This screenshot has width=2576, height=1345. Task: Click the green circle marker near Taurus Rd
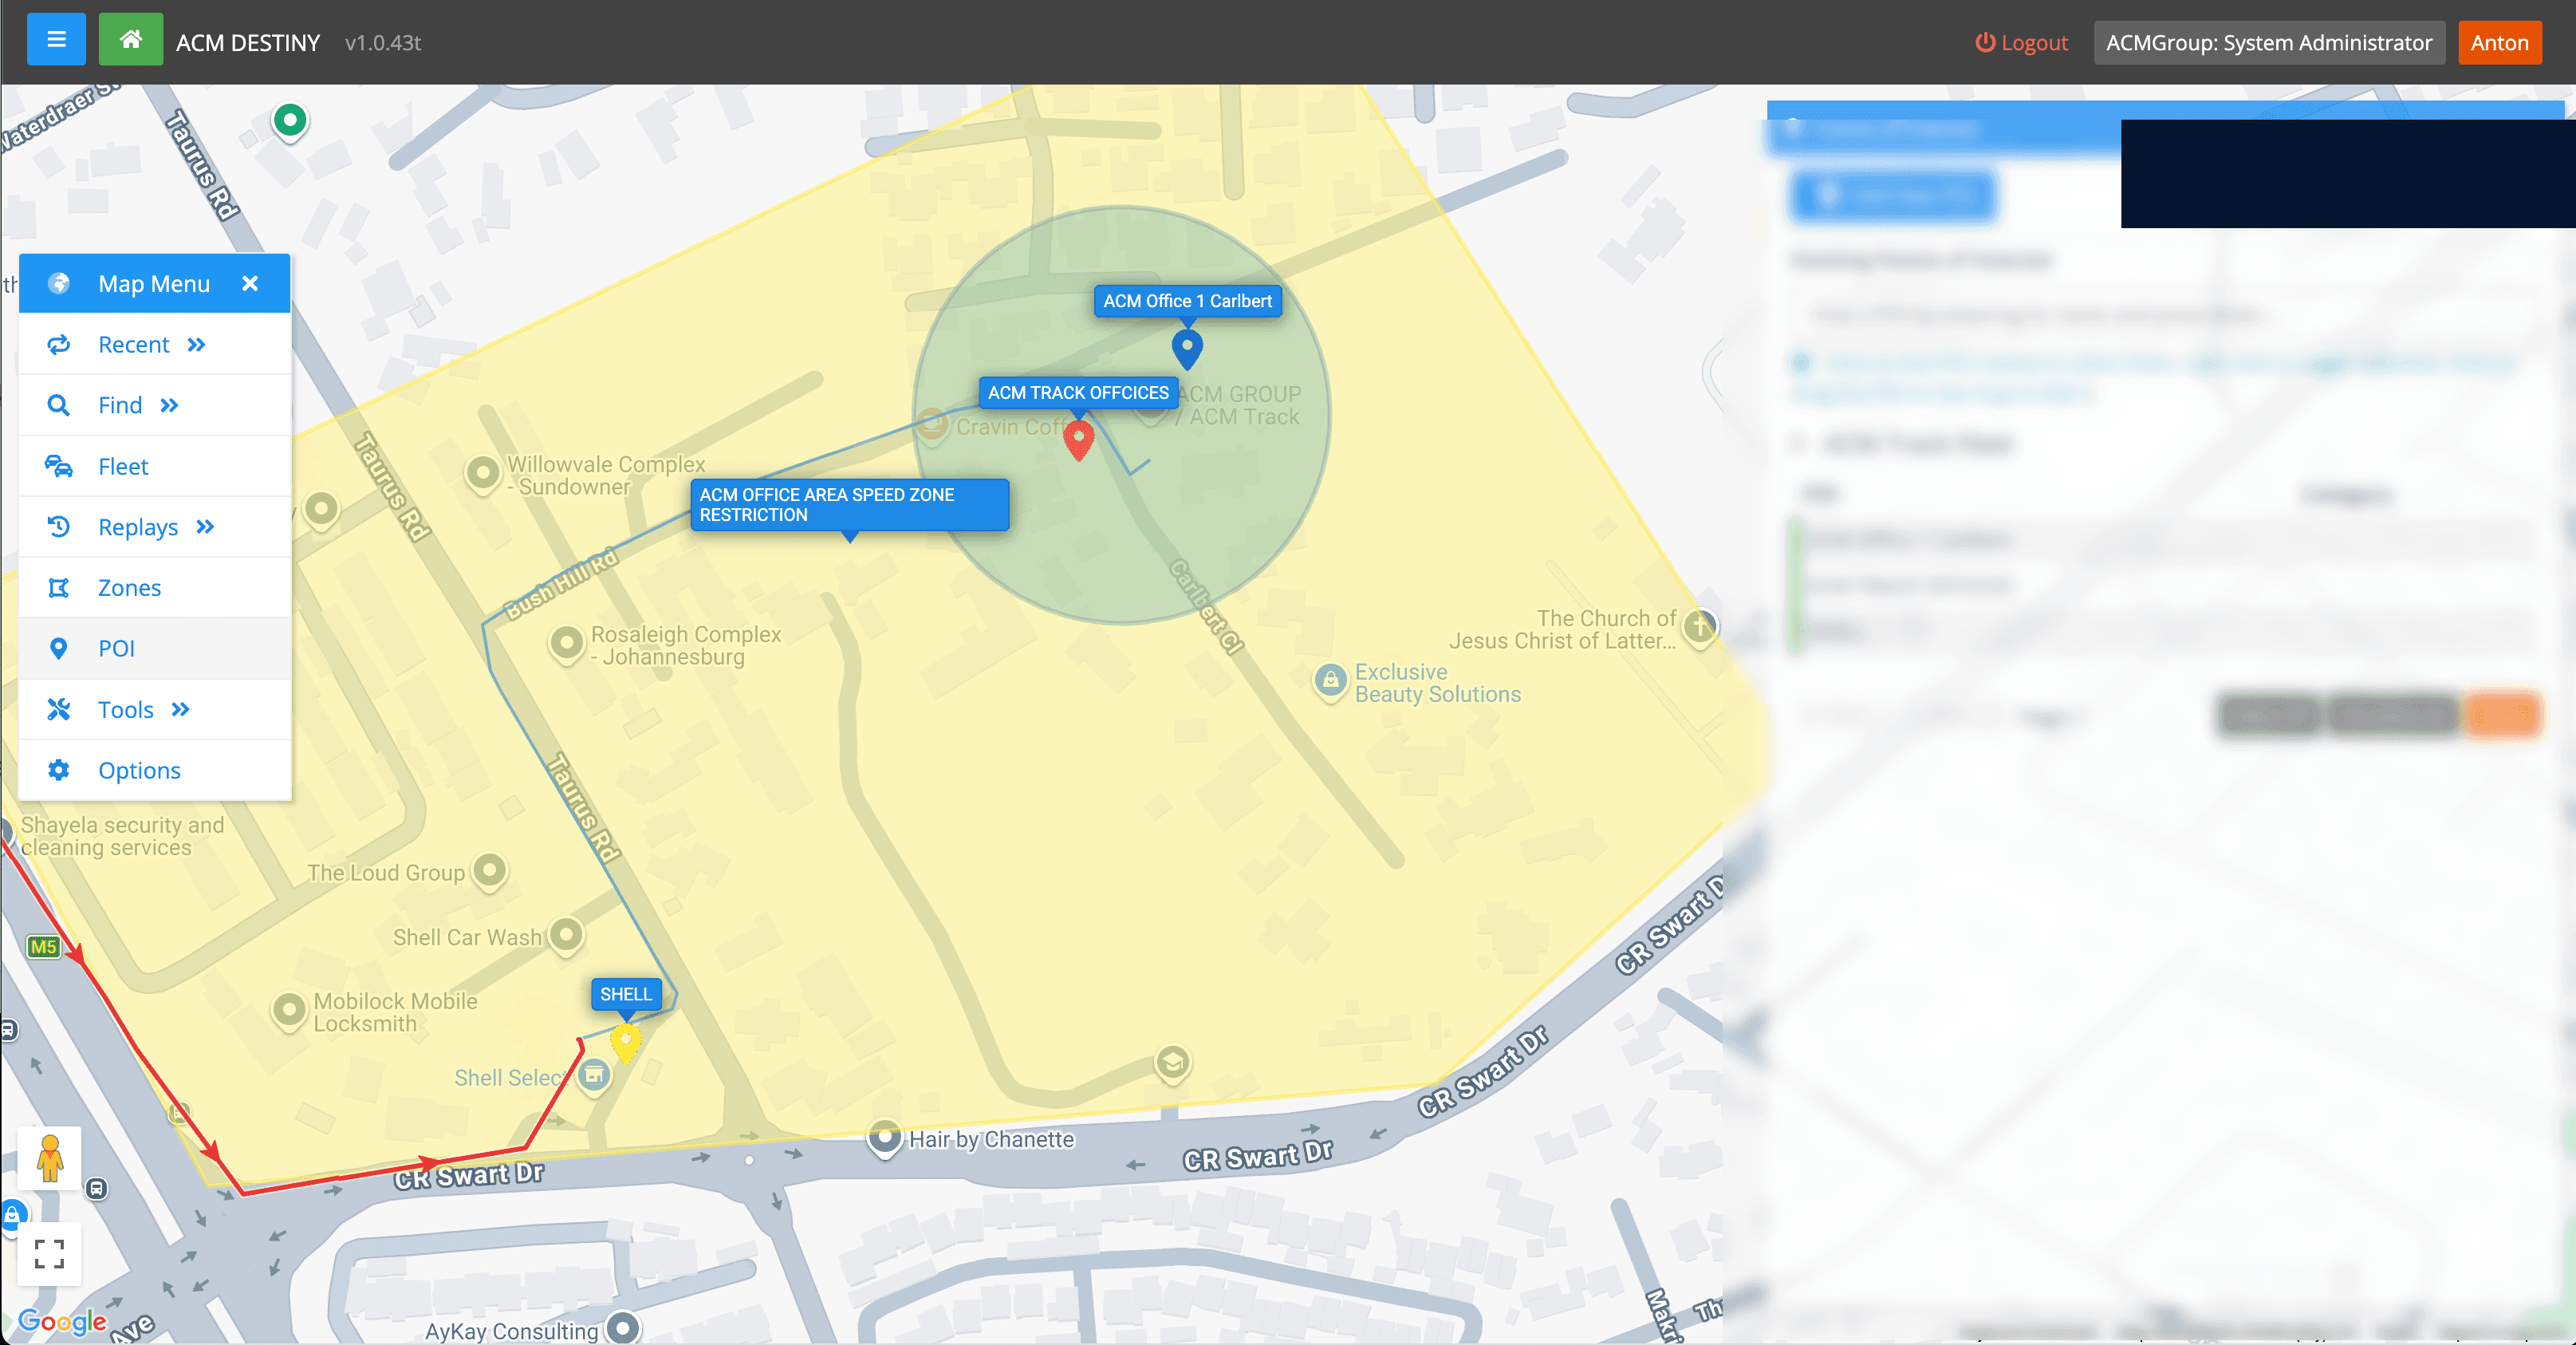290,121
